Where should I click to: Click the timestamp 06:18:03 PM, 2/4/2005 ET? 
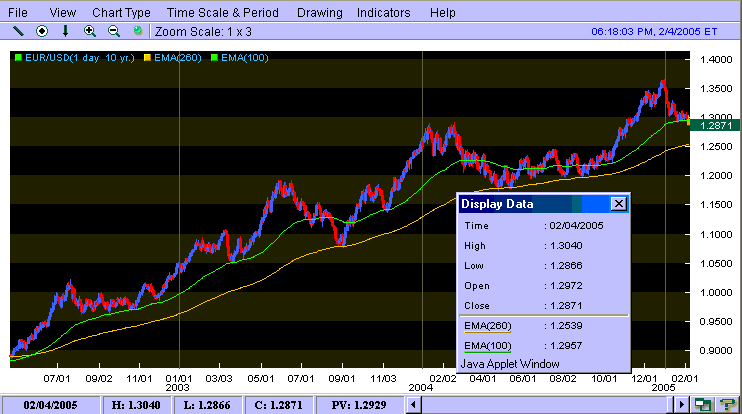654,32
